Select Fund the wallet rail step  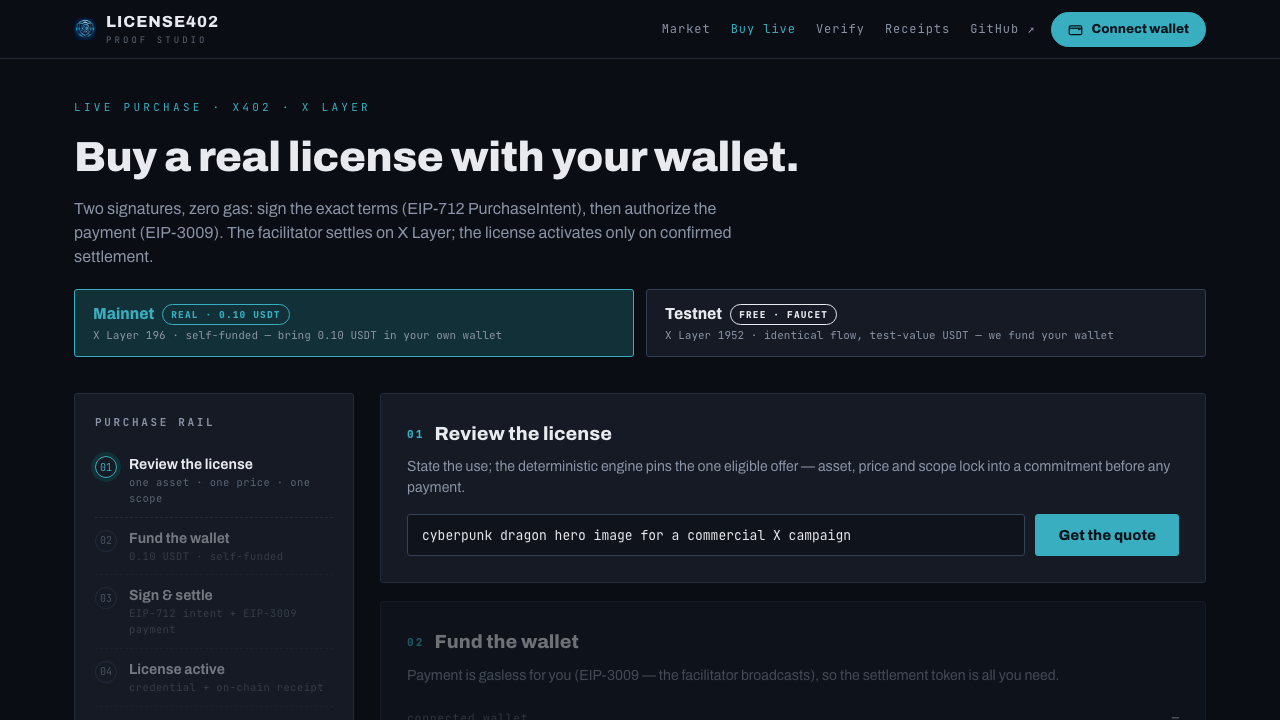point(215,546)
